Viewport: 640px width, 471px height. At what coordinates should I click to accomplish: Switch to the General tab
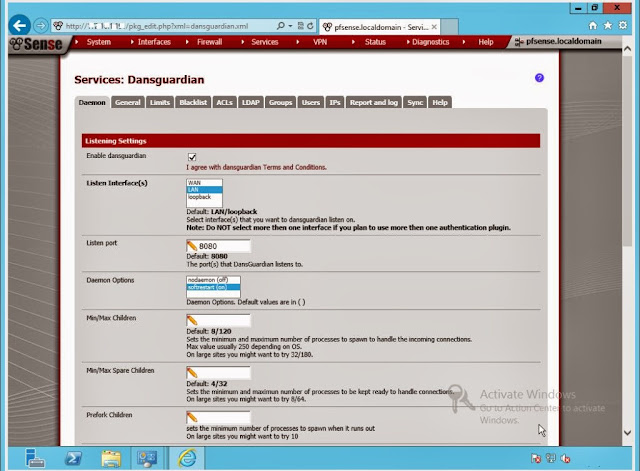tap(128, 102)
